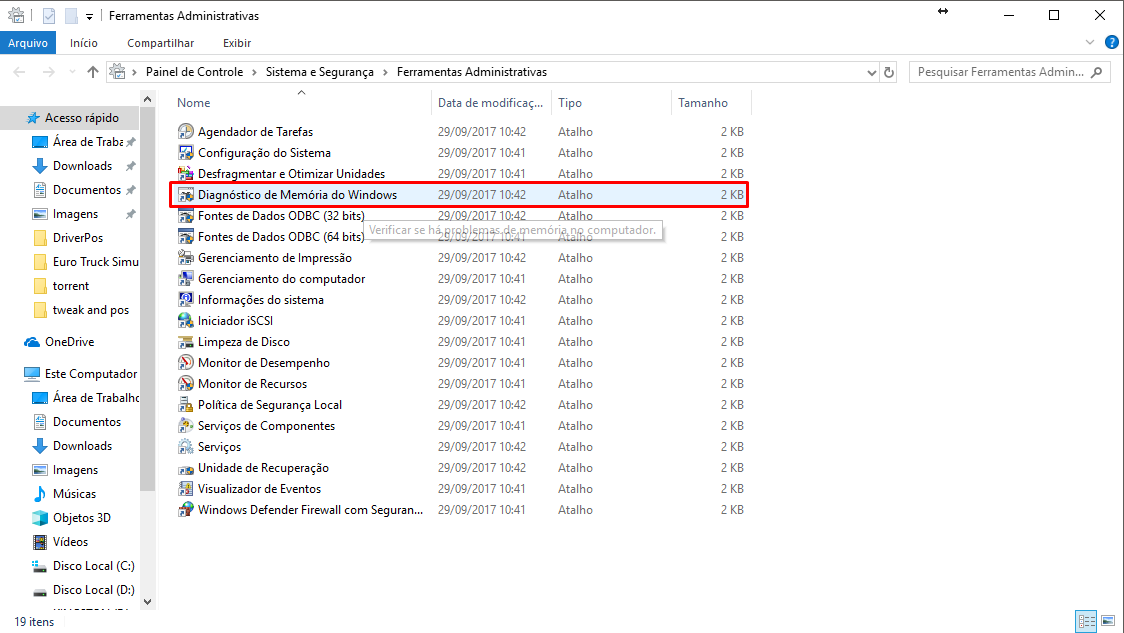Click the Windows Defender Firewall icon
Viewport: 1124px width, 633px height.
click(186, 510)
